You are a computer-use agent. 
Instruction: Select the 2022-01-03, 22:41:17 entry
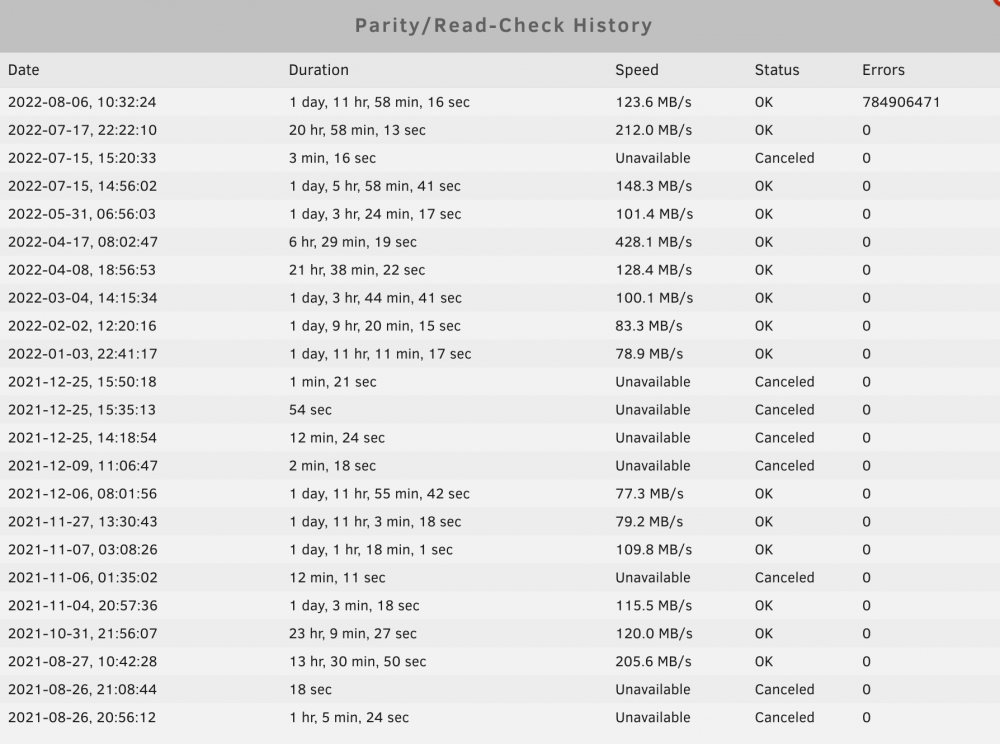click(500, 354)
